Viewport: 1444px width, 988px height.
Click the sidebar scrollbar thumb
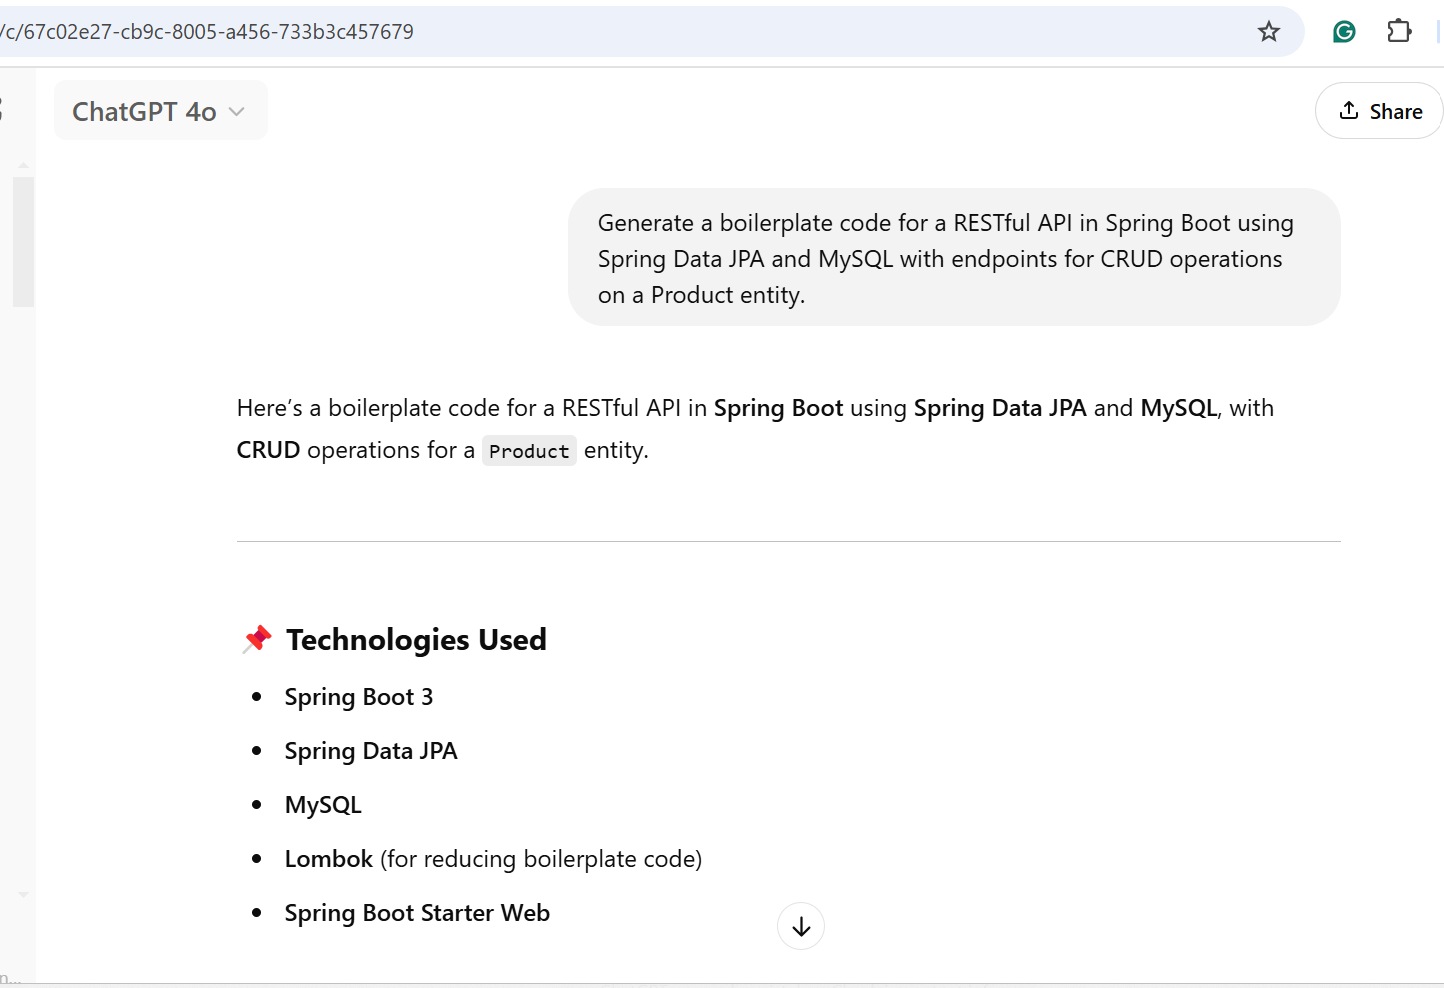coord(23,242)
